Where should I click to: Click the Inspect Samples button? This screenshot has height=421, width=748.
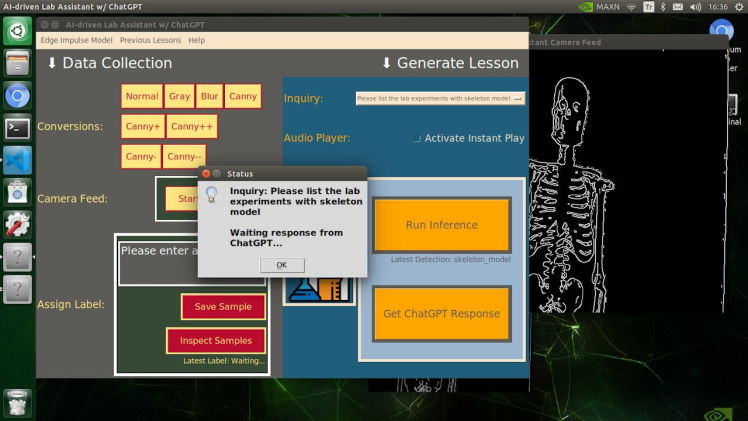coord(216,340)
